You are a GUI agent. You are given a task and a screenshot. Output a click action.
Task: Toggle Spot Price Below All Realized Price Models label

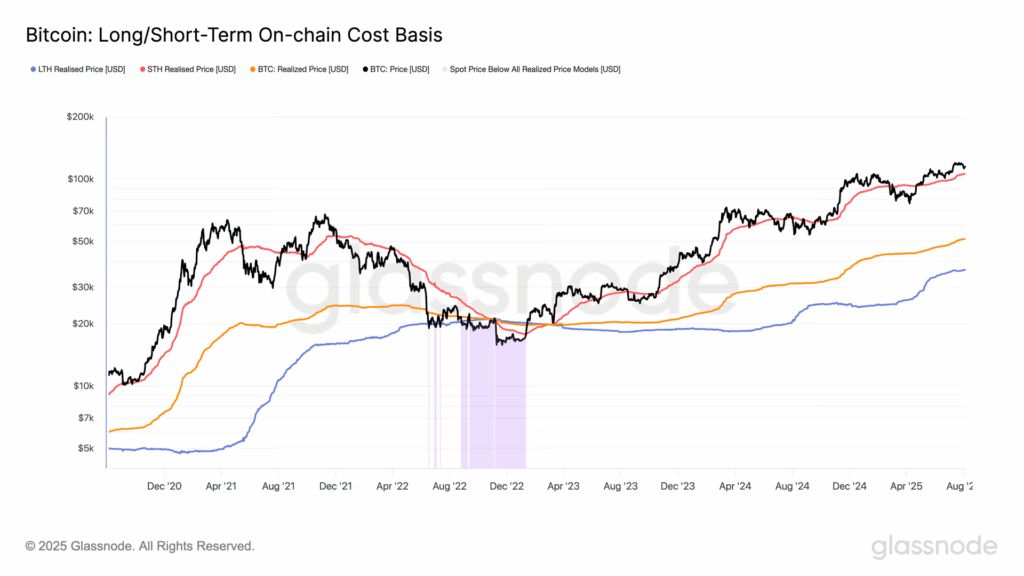tap(535, 69)
